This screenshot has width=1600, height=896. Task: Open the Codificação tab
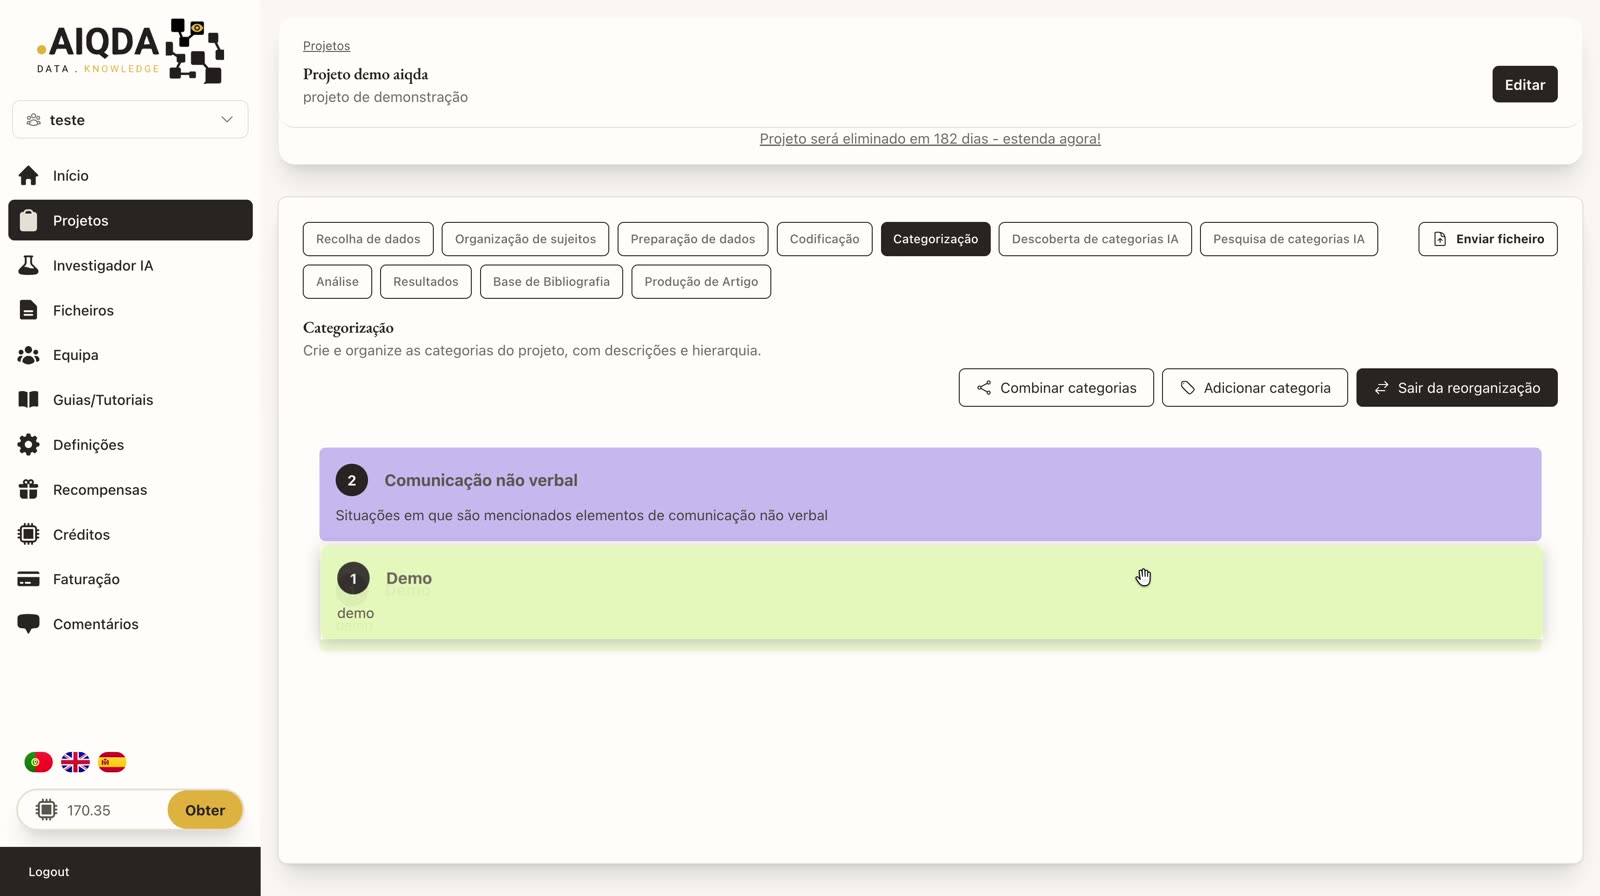point(824,239)
